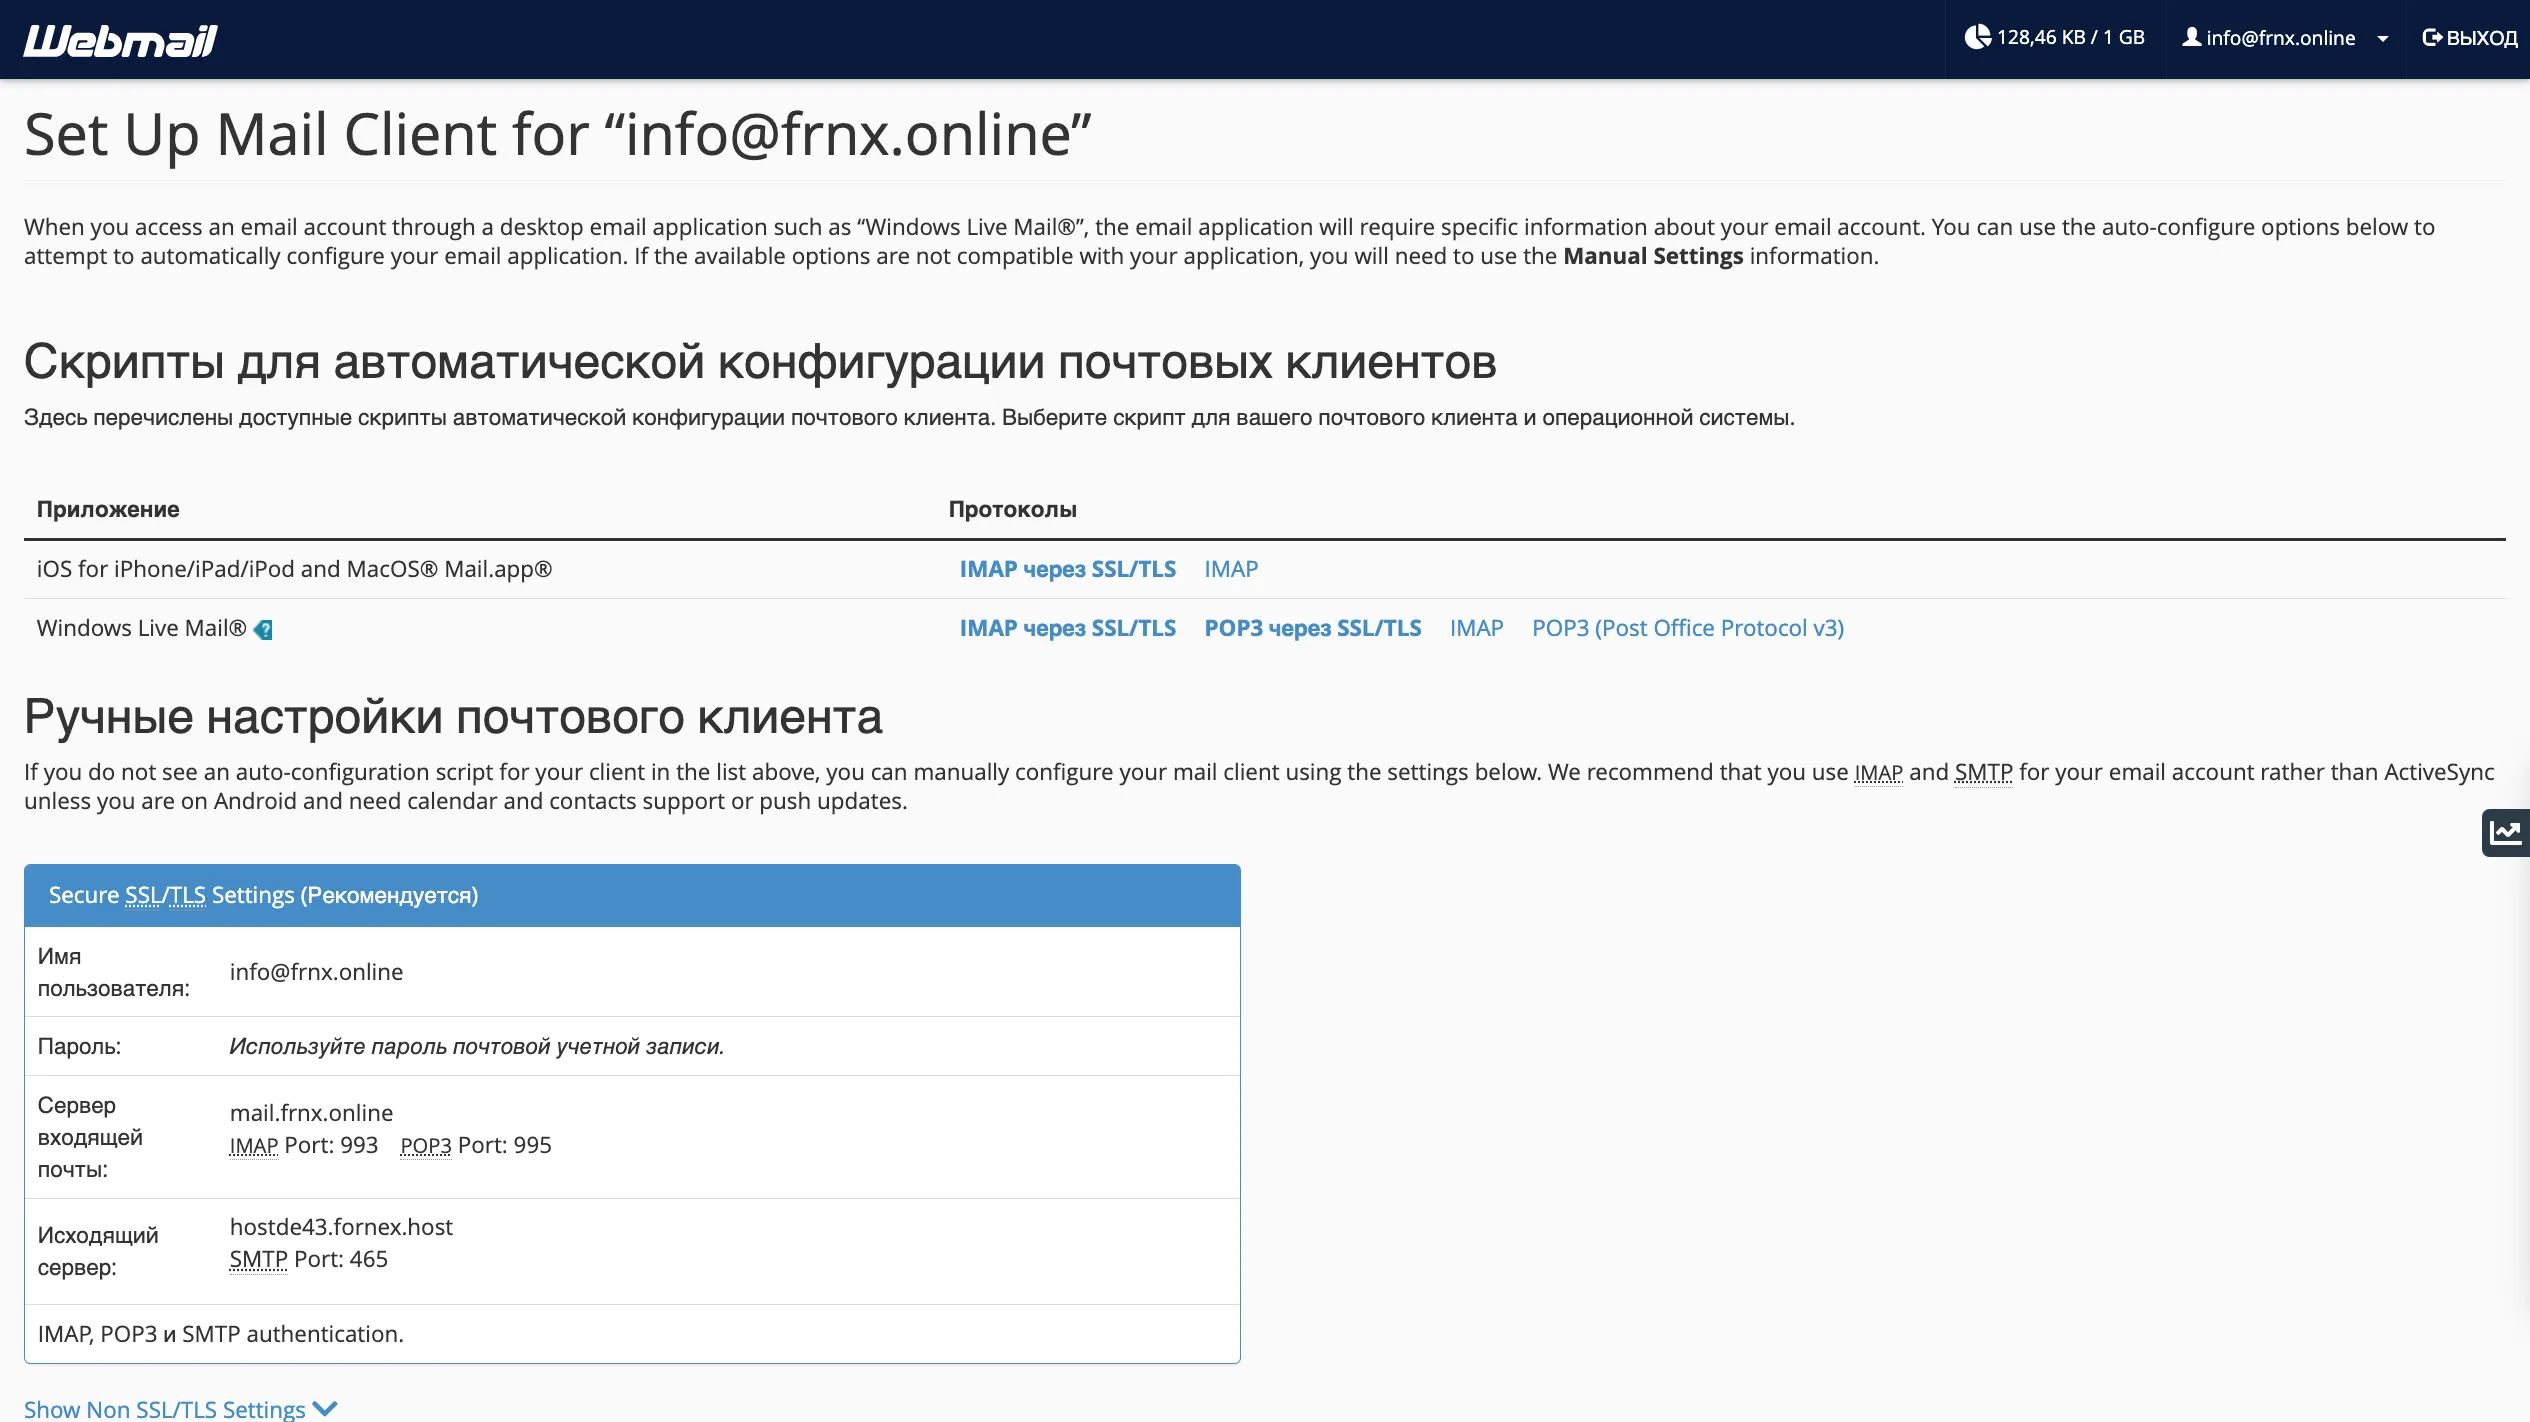Click the underlined IMAP term in manual settings text
2530x1422 pixels.
tap(1880, 772)
